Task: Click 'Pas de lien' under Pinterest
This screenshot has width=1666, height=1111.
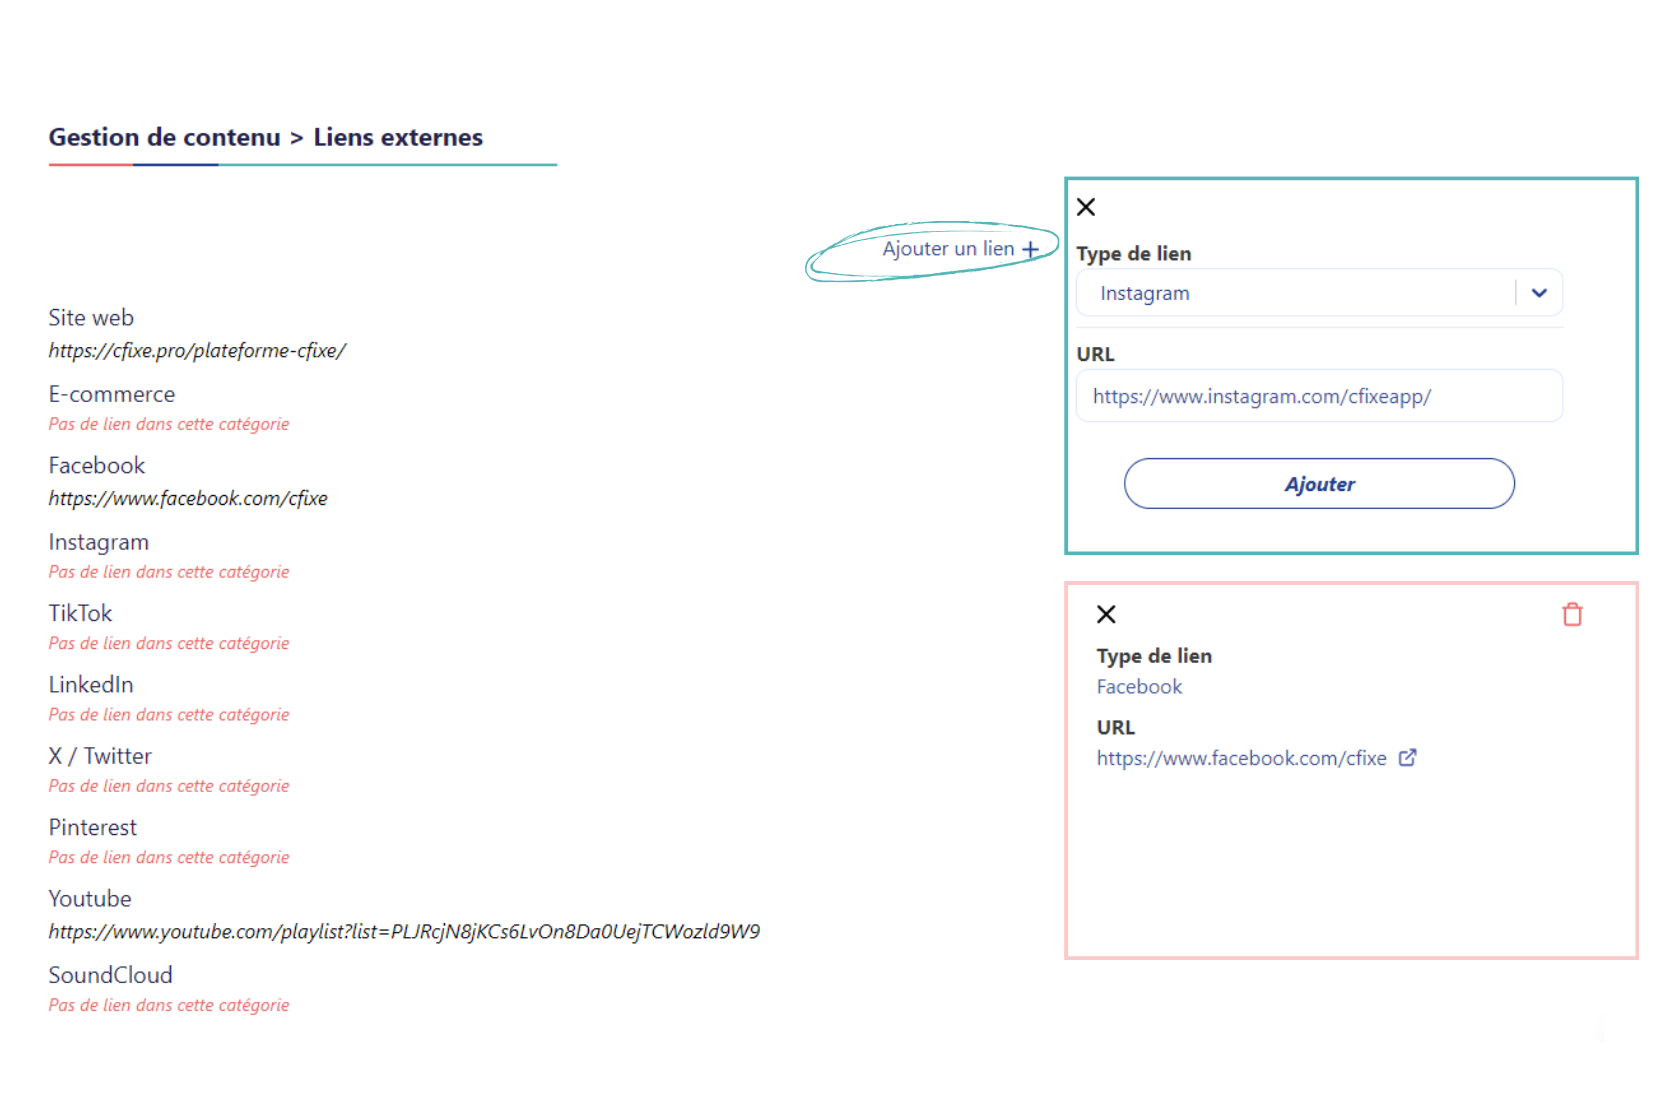Action: (x=169, y=858)
